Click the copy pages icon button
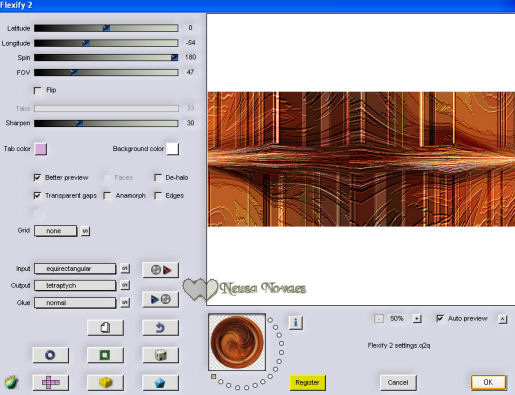The height and width of the screenshot is (395, 515). [x=105, y=328]
